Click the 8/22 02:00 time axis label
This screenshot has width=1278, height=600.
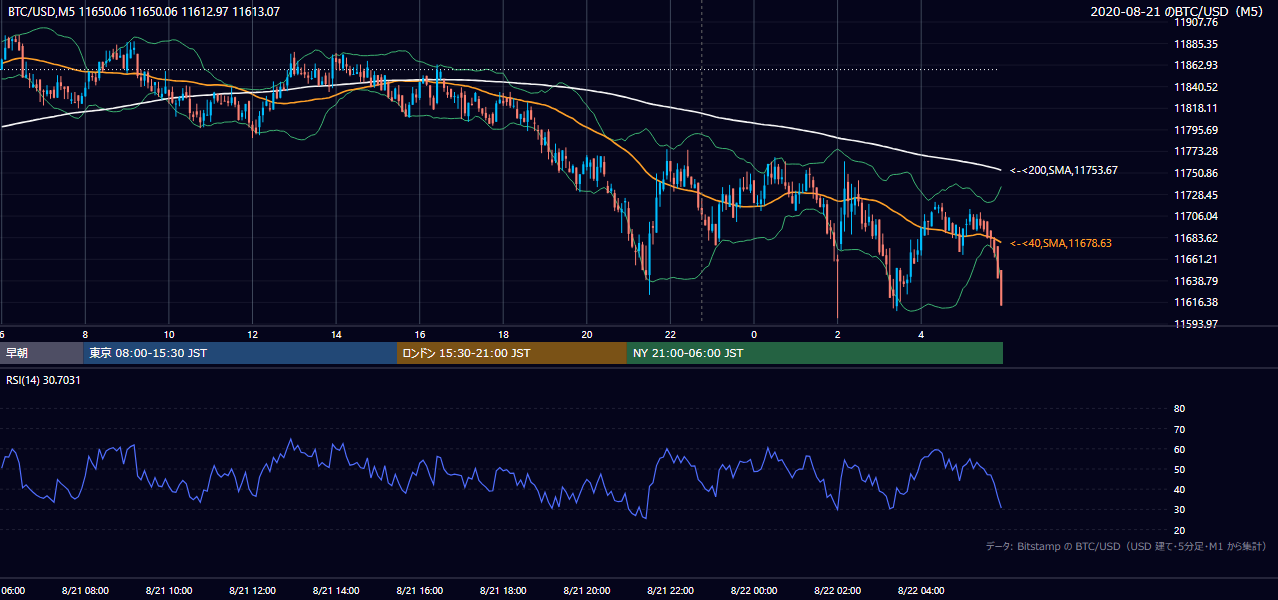(x=837, y=591)
